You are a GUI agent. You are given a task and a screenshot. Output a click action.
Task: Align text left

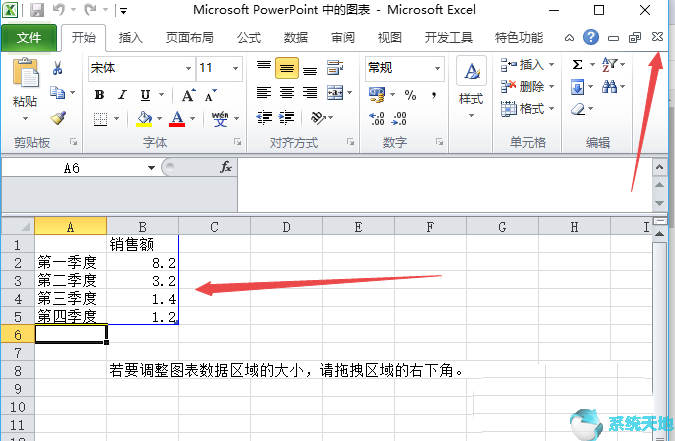(264, 93)
